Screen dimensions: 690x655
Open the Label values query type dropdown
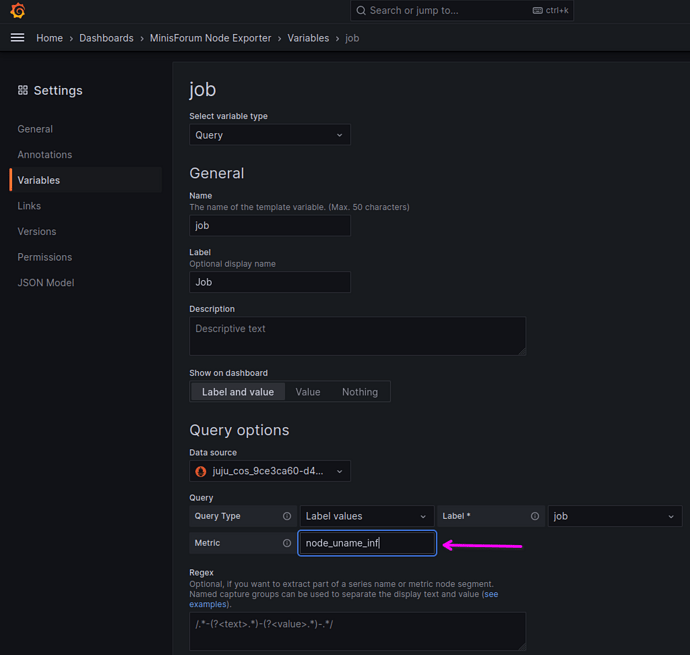(x=367, y=516)
